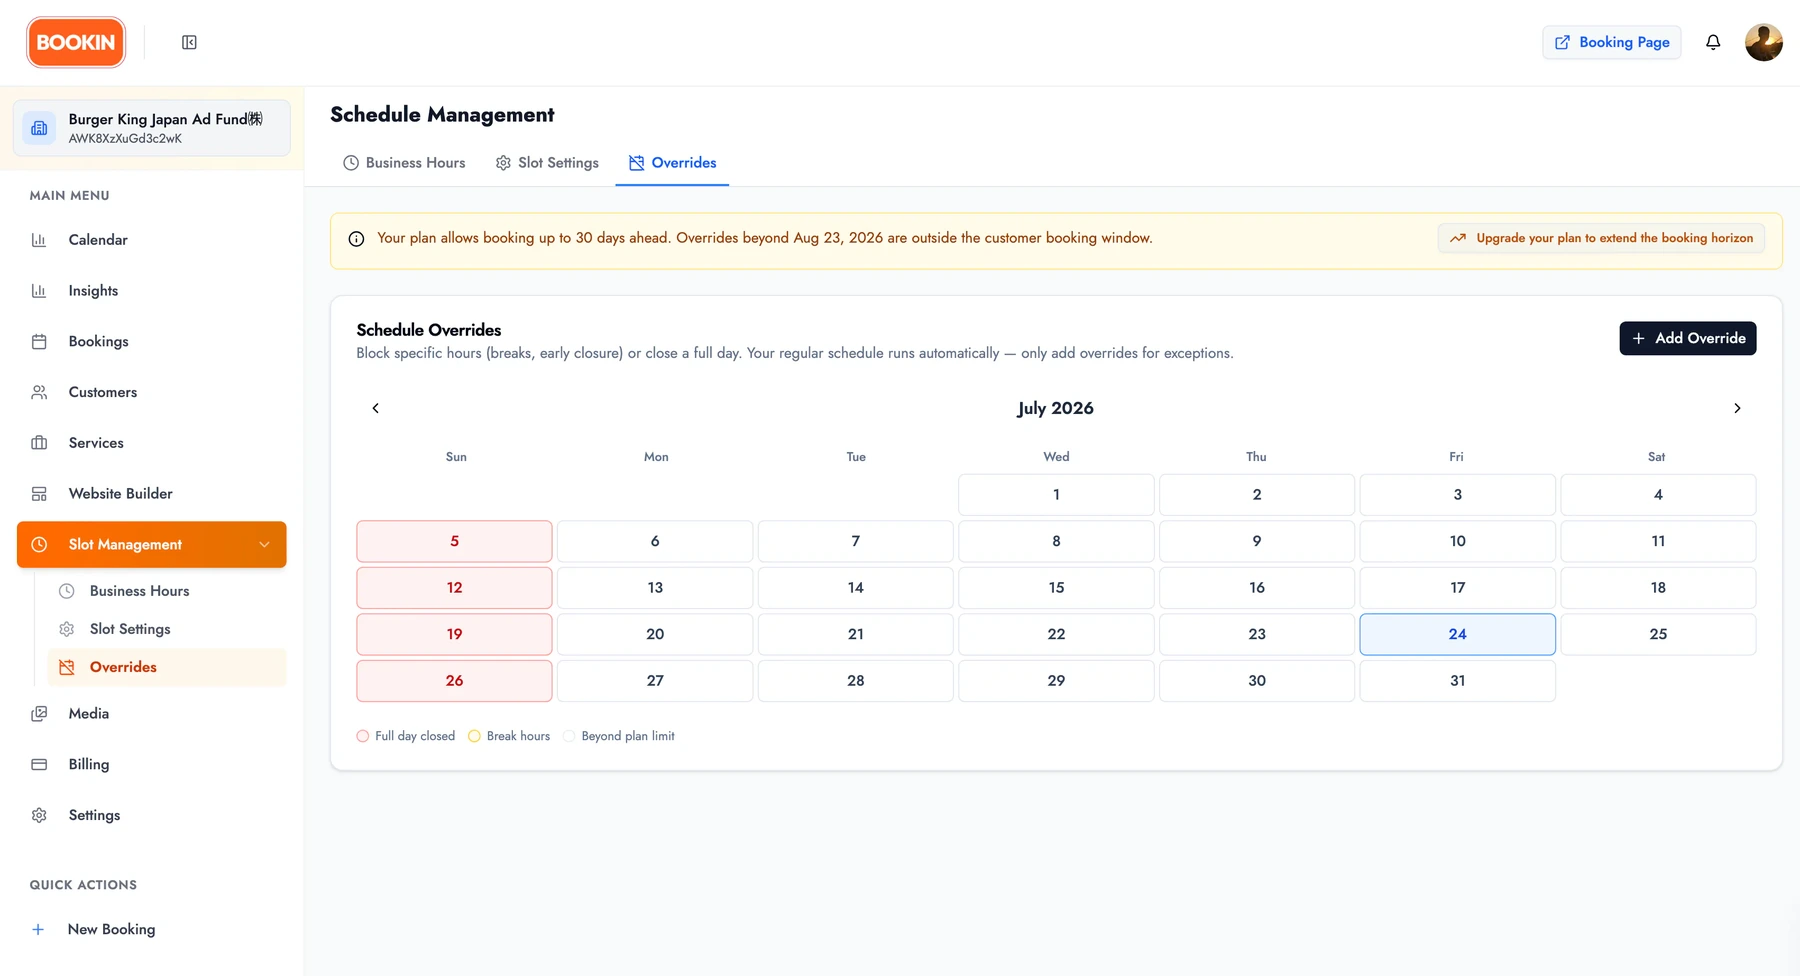Open Billing menu item
This screenshot has height=976, width=1800.
tap(152, 765)
